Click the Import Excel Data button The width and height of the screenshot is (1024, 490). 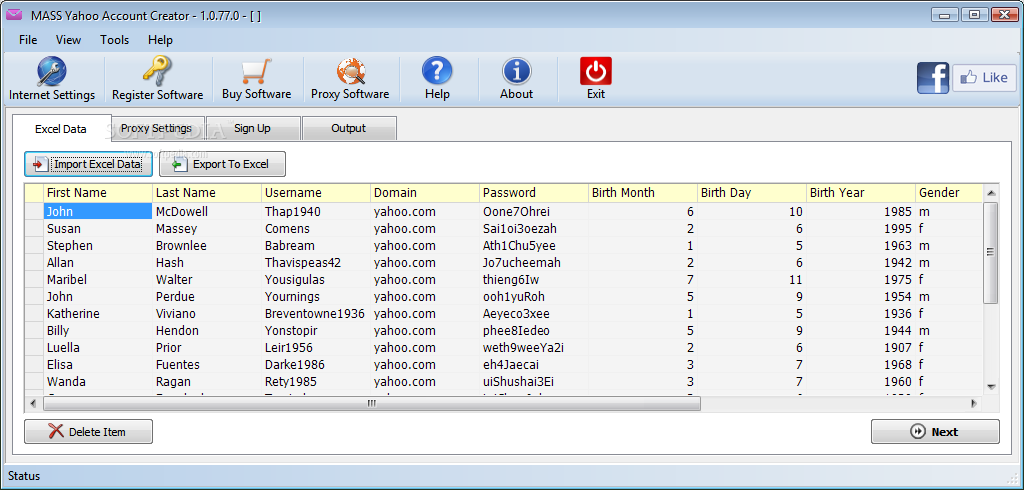click(x=88, y=164)
